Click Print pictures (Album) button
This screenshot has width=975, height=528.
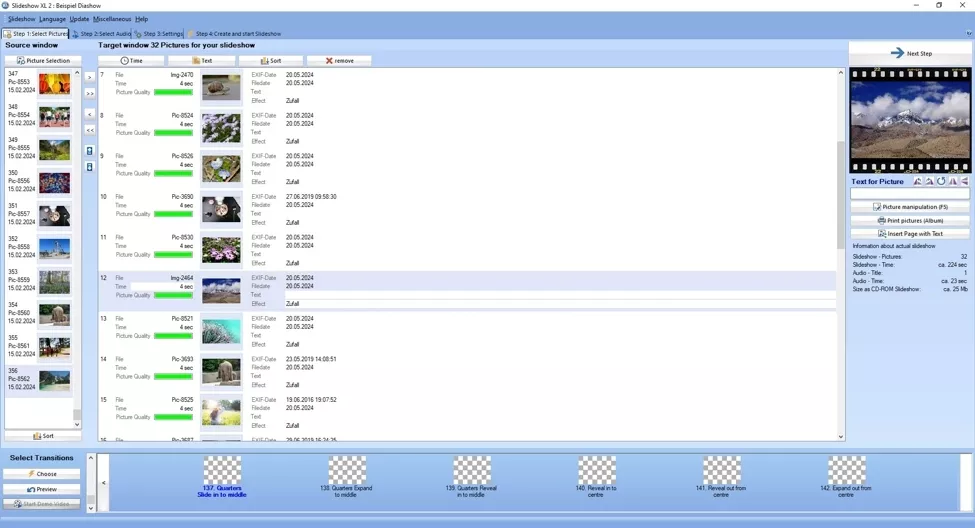point(910,220)
